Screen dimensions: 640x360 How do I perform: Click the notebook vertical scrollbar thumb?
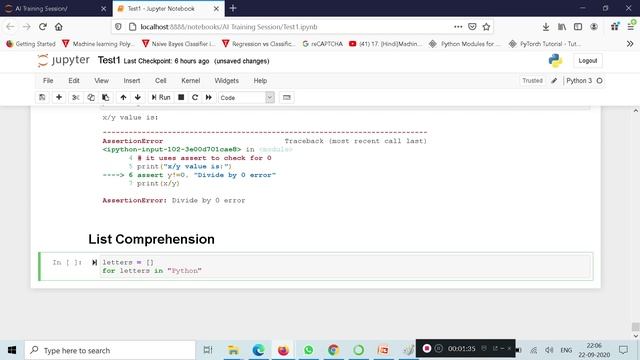pyautogui.click(x=636, y=327)
